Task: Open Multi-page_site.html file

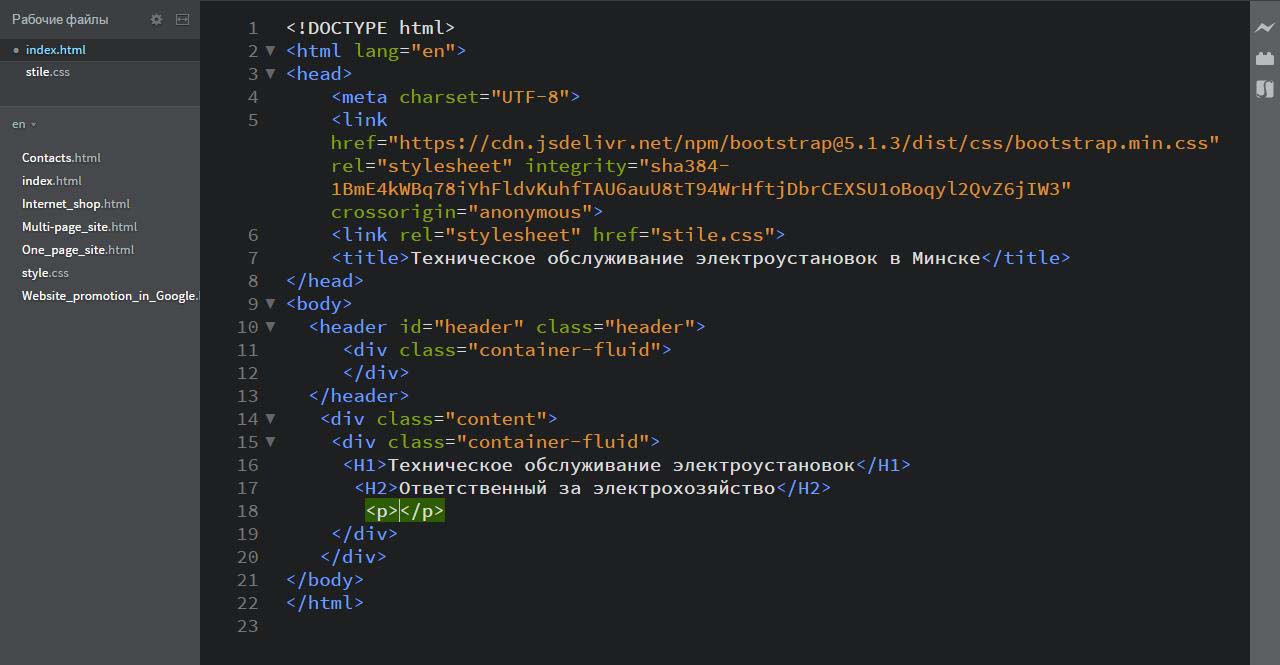Action: tap(79, 227)
